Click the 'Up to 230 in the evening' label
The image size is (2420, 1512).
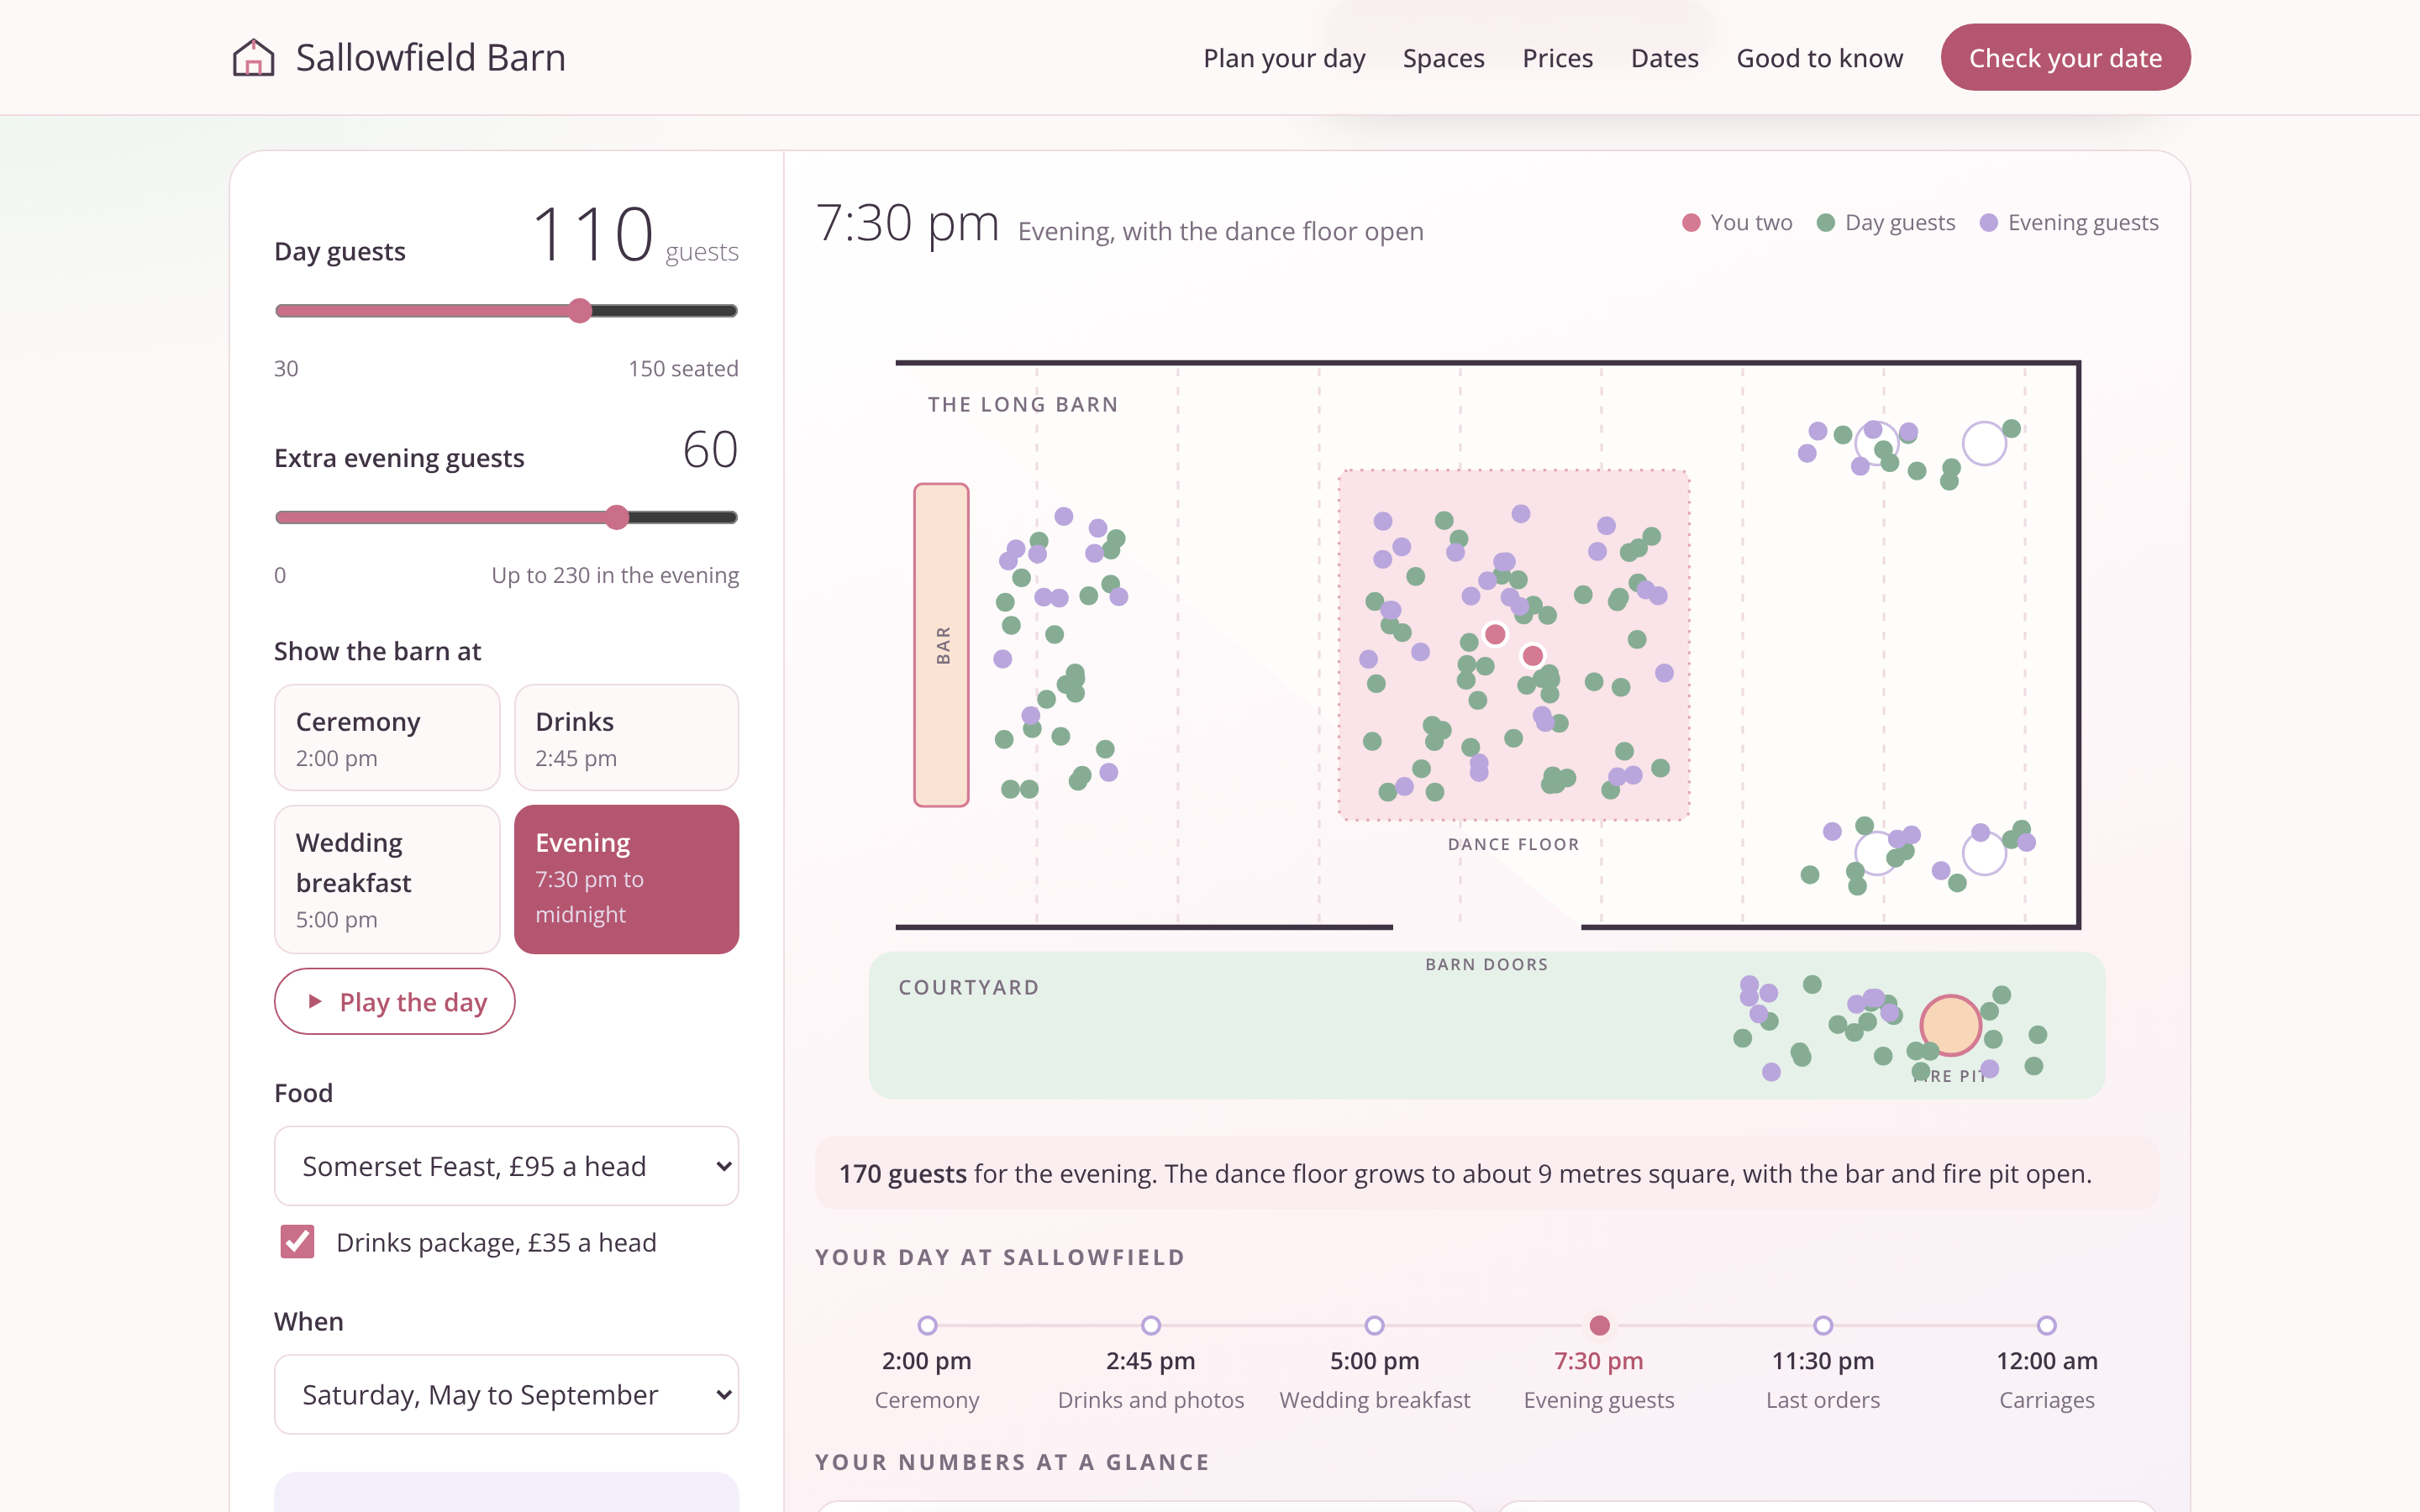click(615, 575)
